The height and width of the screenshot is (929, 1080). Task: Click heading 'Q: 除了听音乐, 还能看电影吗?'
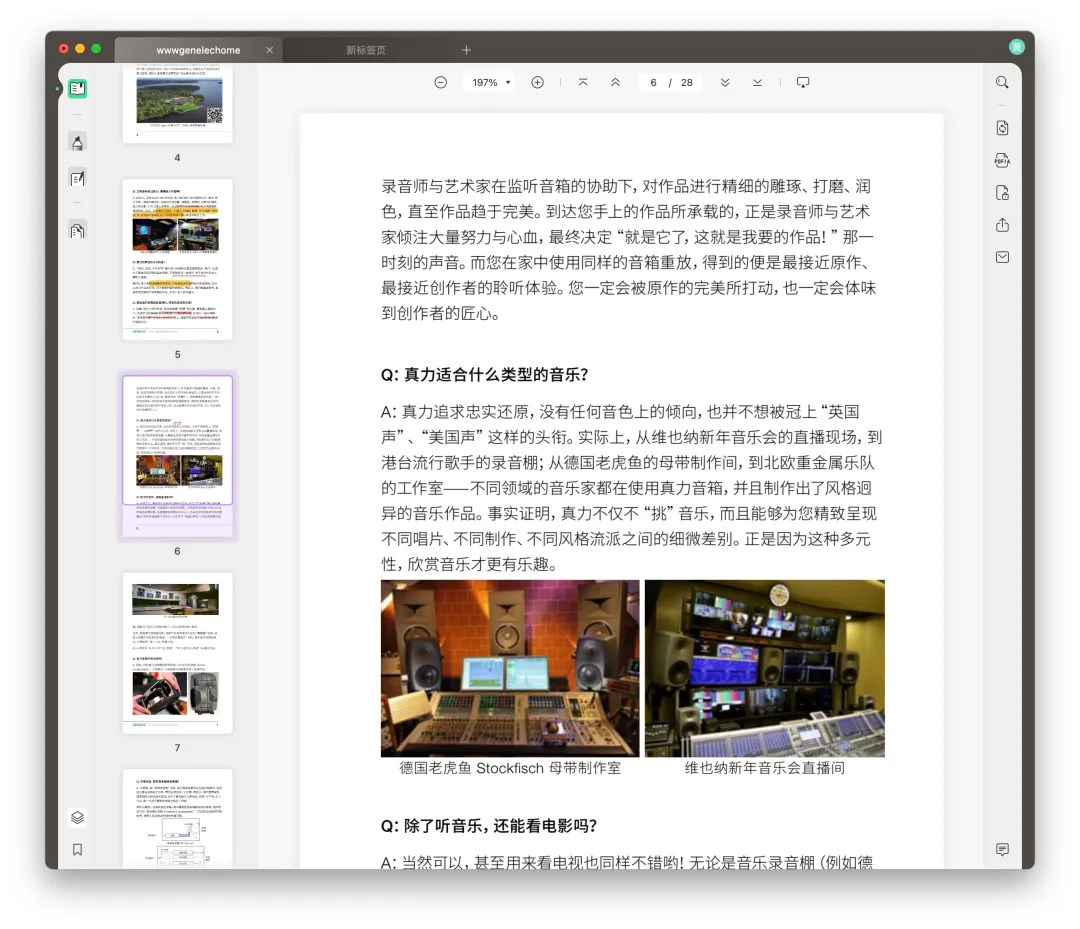pos(488,826)
